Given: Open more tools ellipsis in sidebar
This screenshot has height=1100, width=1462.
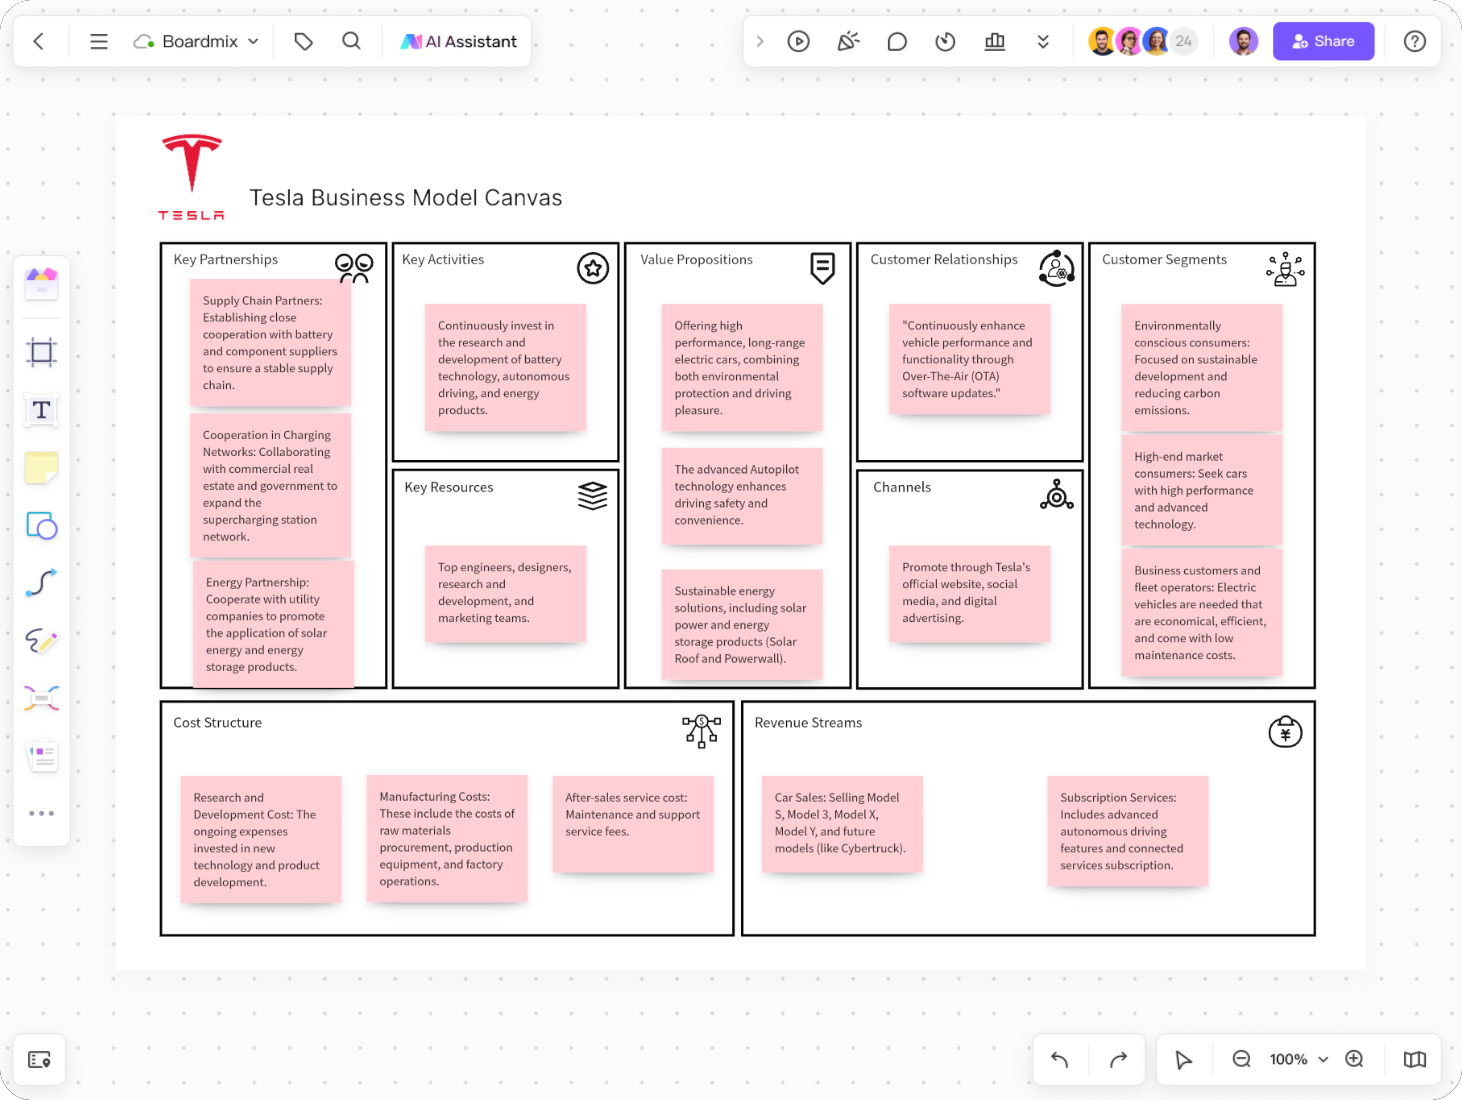Looking at the screenshot, I should tap(42, 813).
